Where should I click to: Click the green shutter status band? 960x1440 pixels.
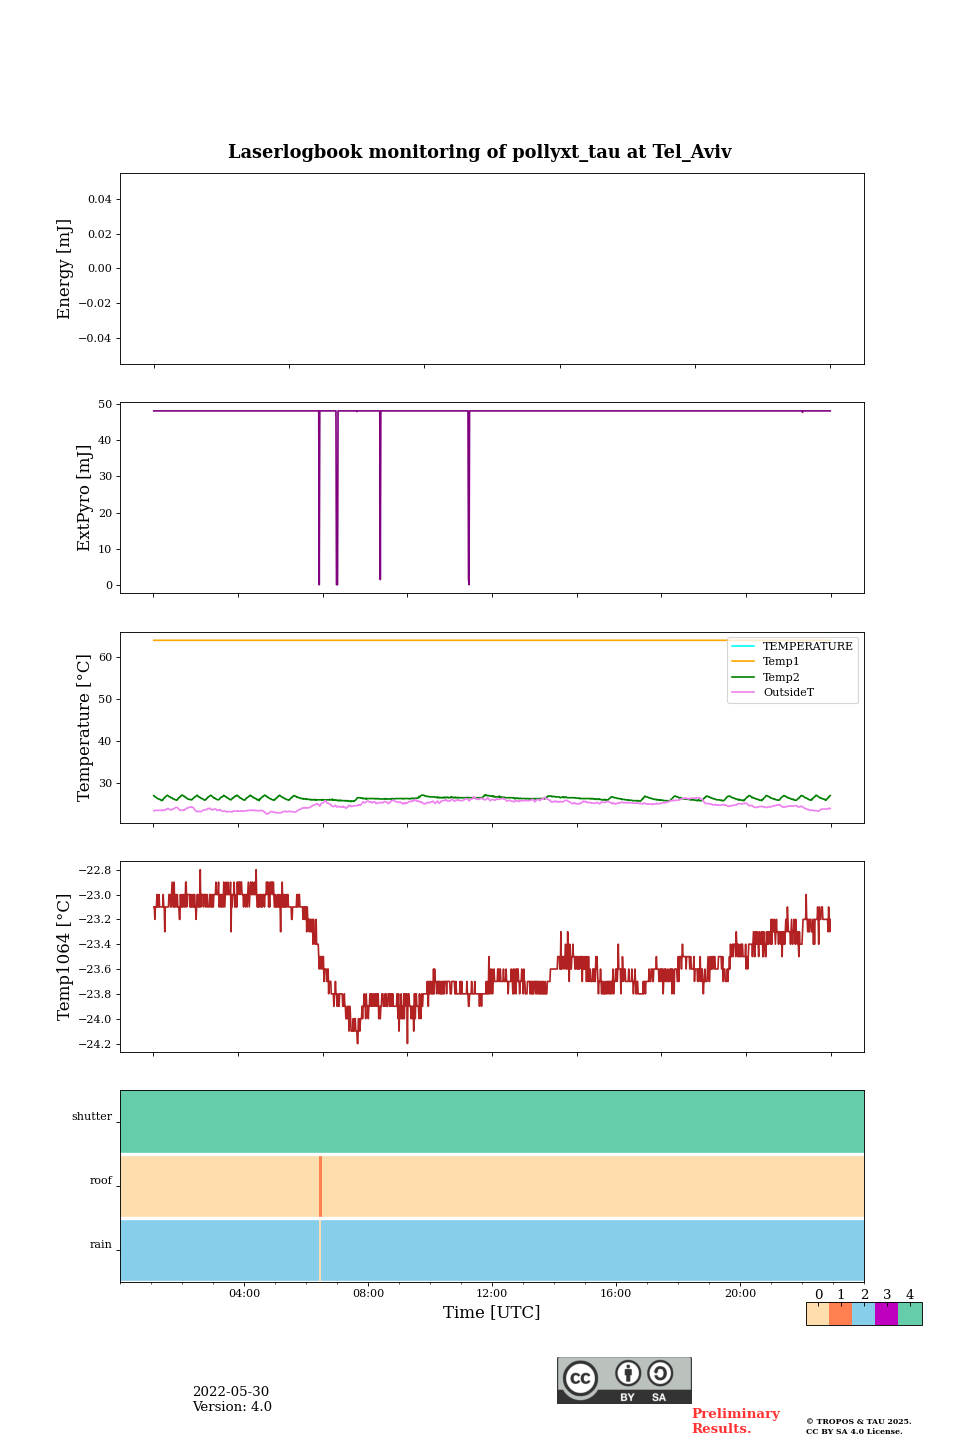[492, 1122]
